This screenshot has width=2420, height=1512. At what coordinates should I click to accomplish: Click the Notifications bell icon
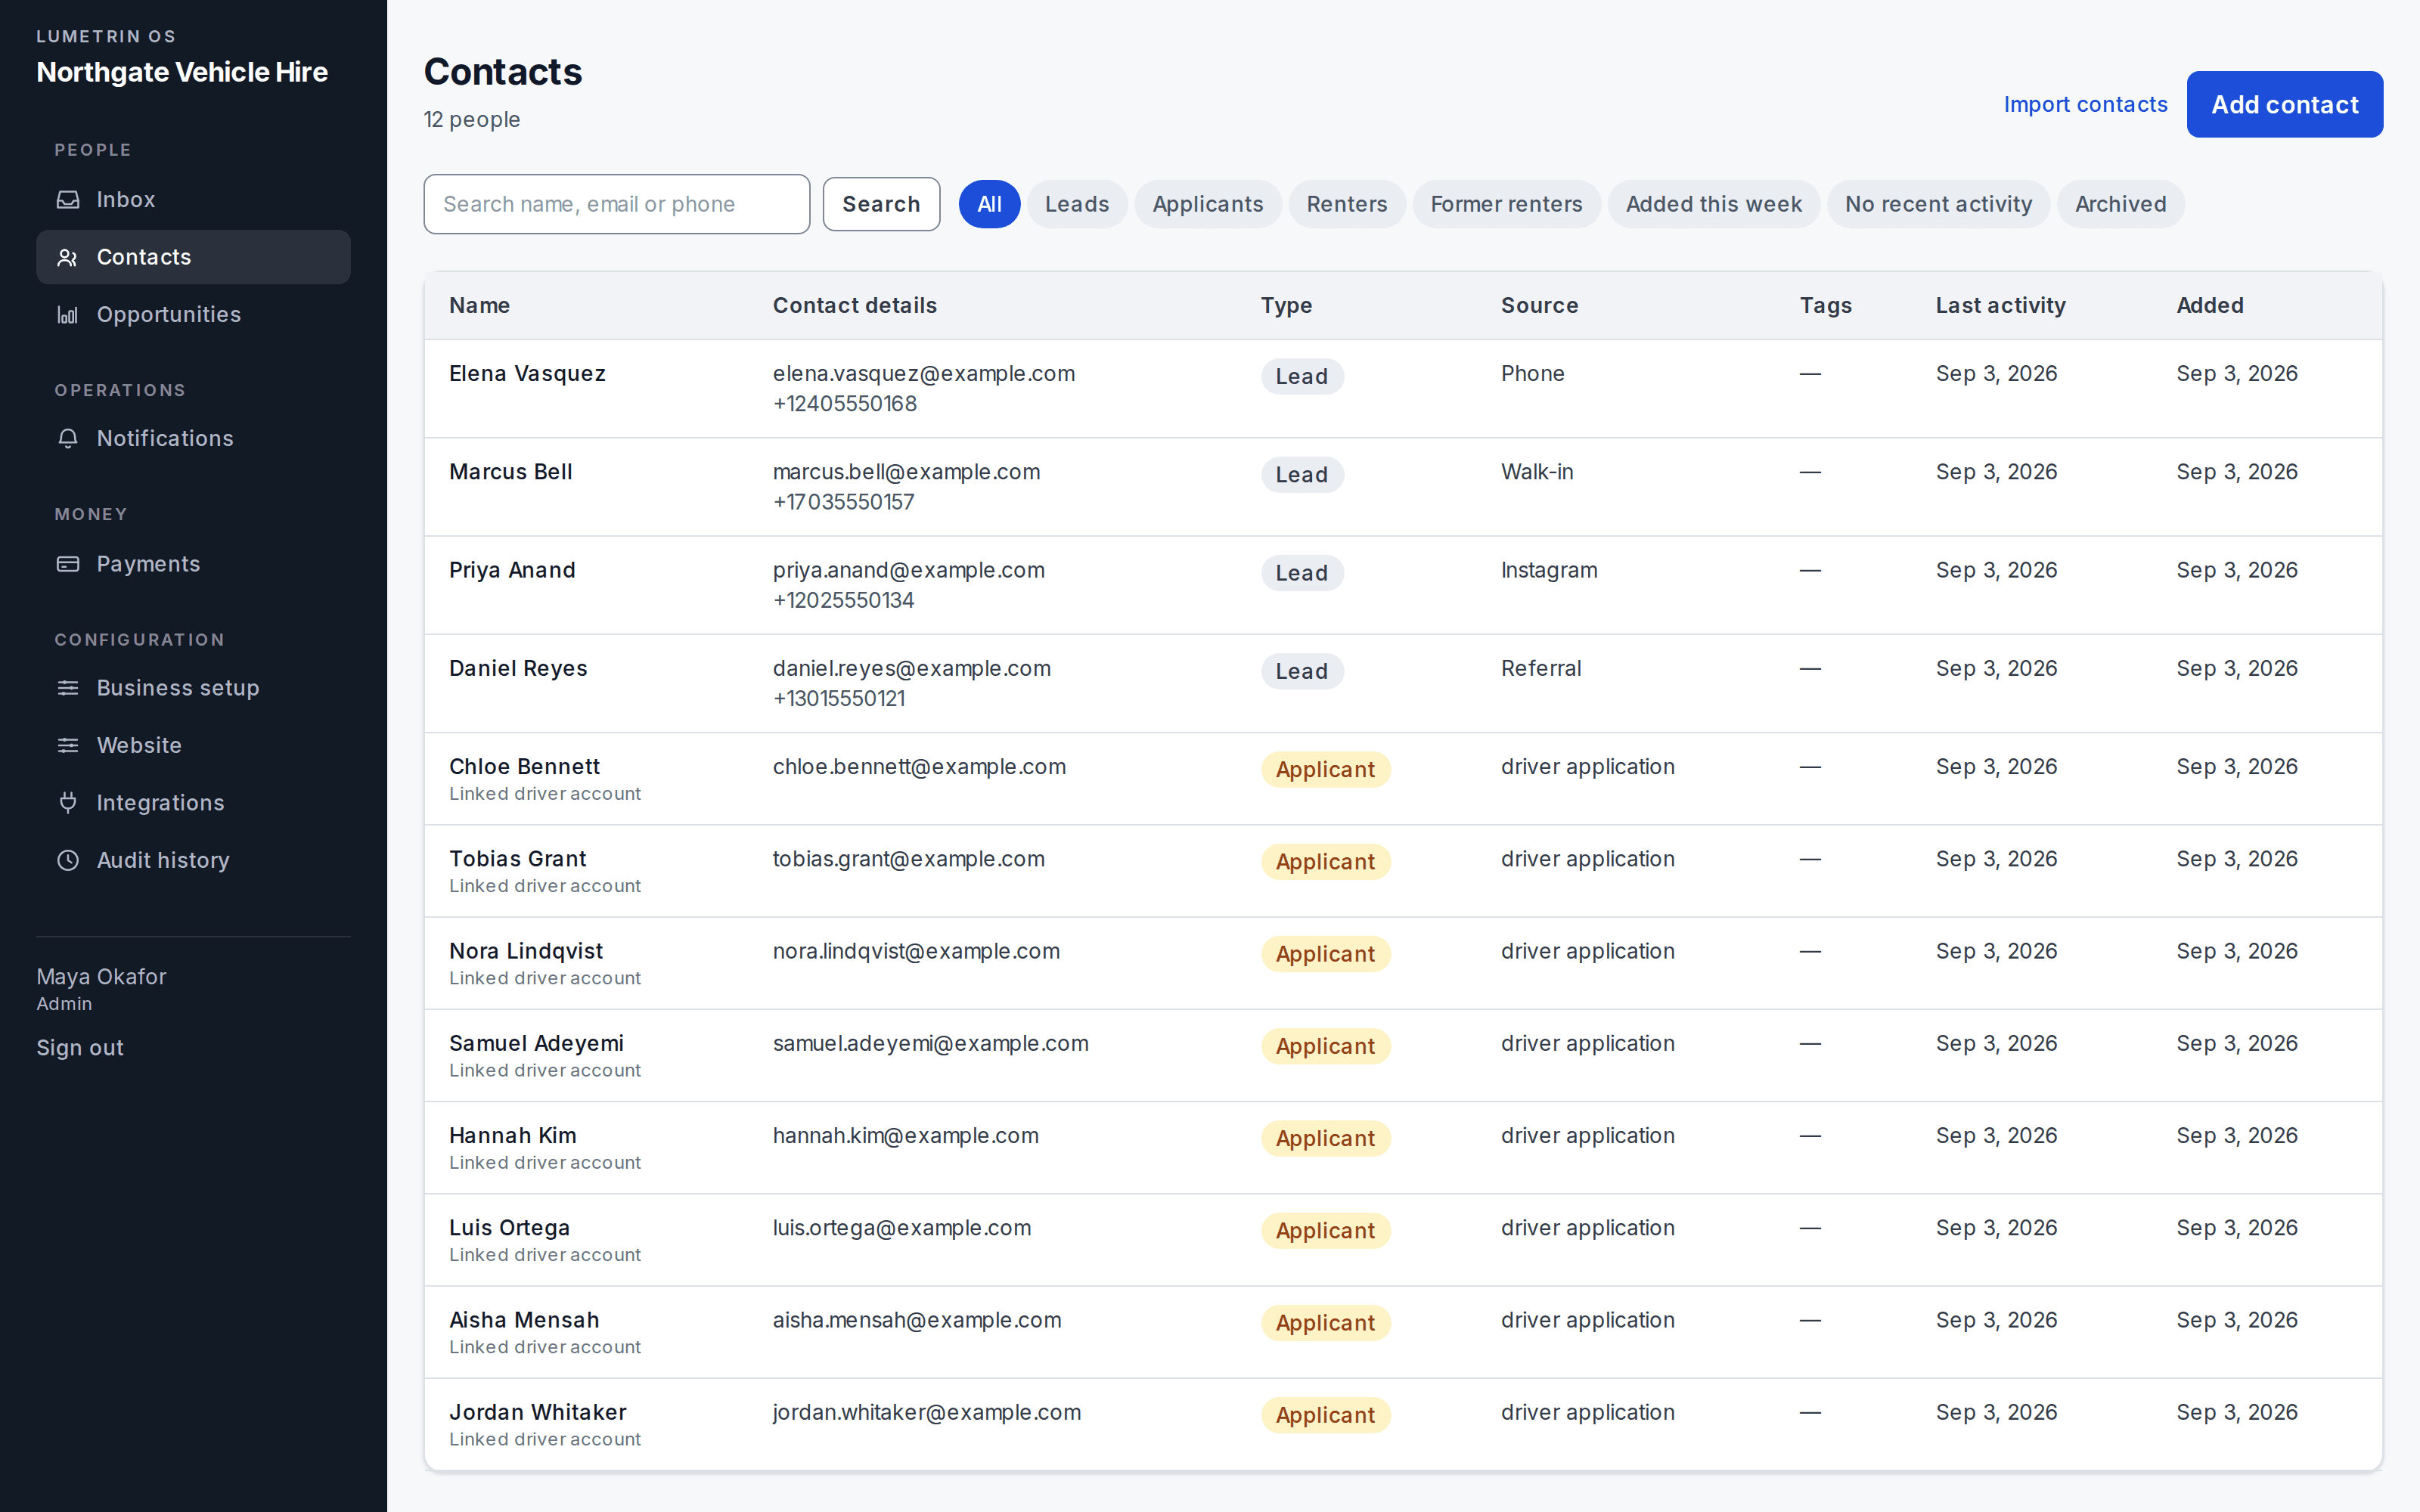(x=68, y=439)
